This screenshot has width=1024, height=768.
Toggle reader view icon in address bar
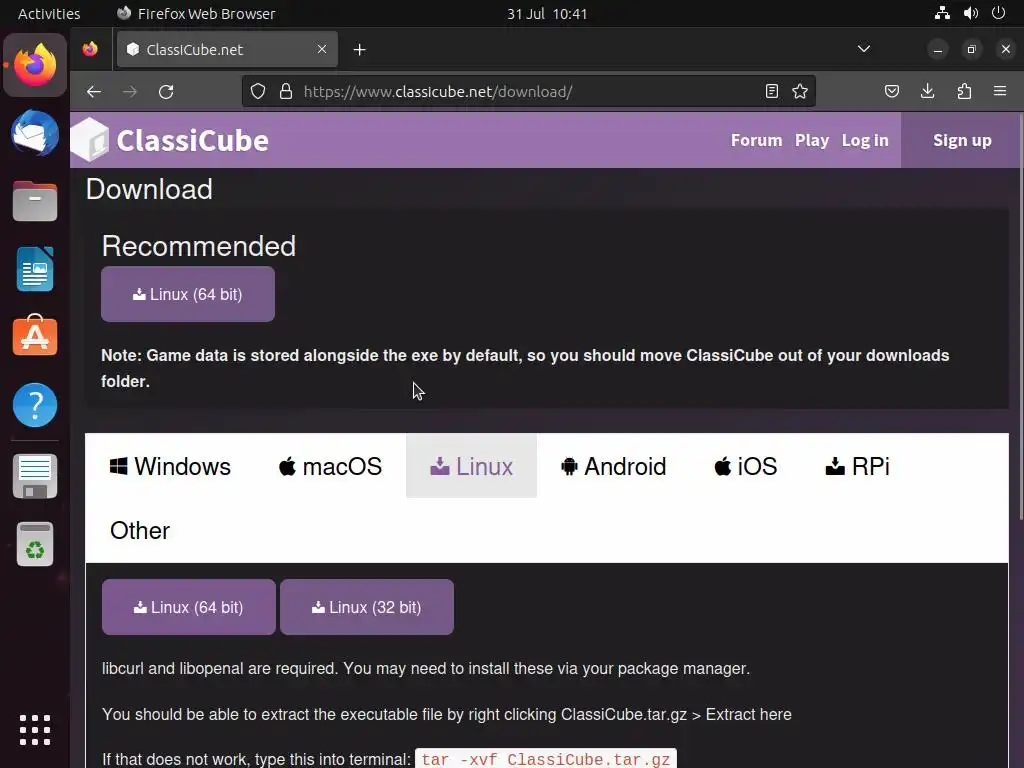771,91
